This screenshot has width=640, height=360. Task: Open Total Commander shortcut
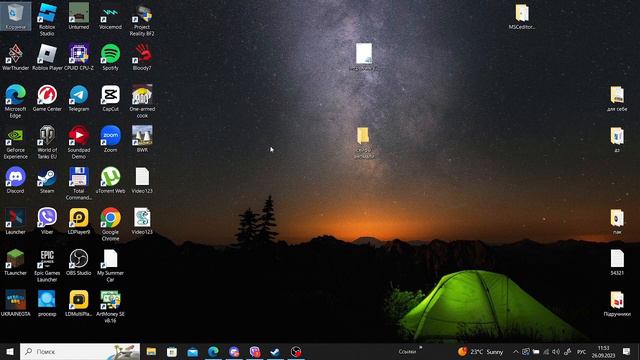tap(79, 183)
